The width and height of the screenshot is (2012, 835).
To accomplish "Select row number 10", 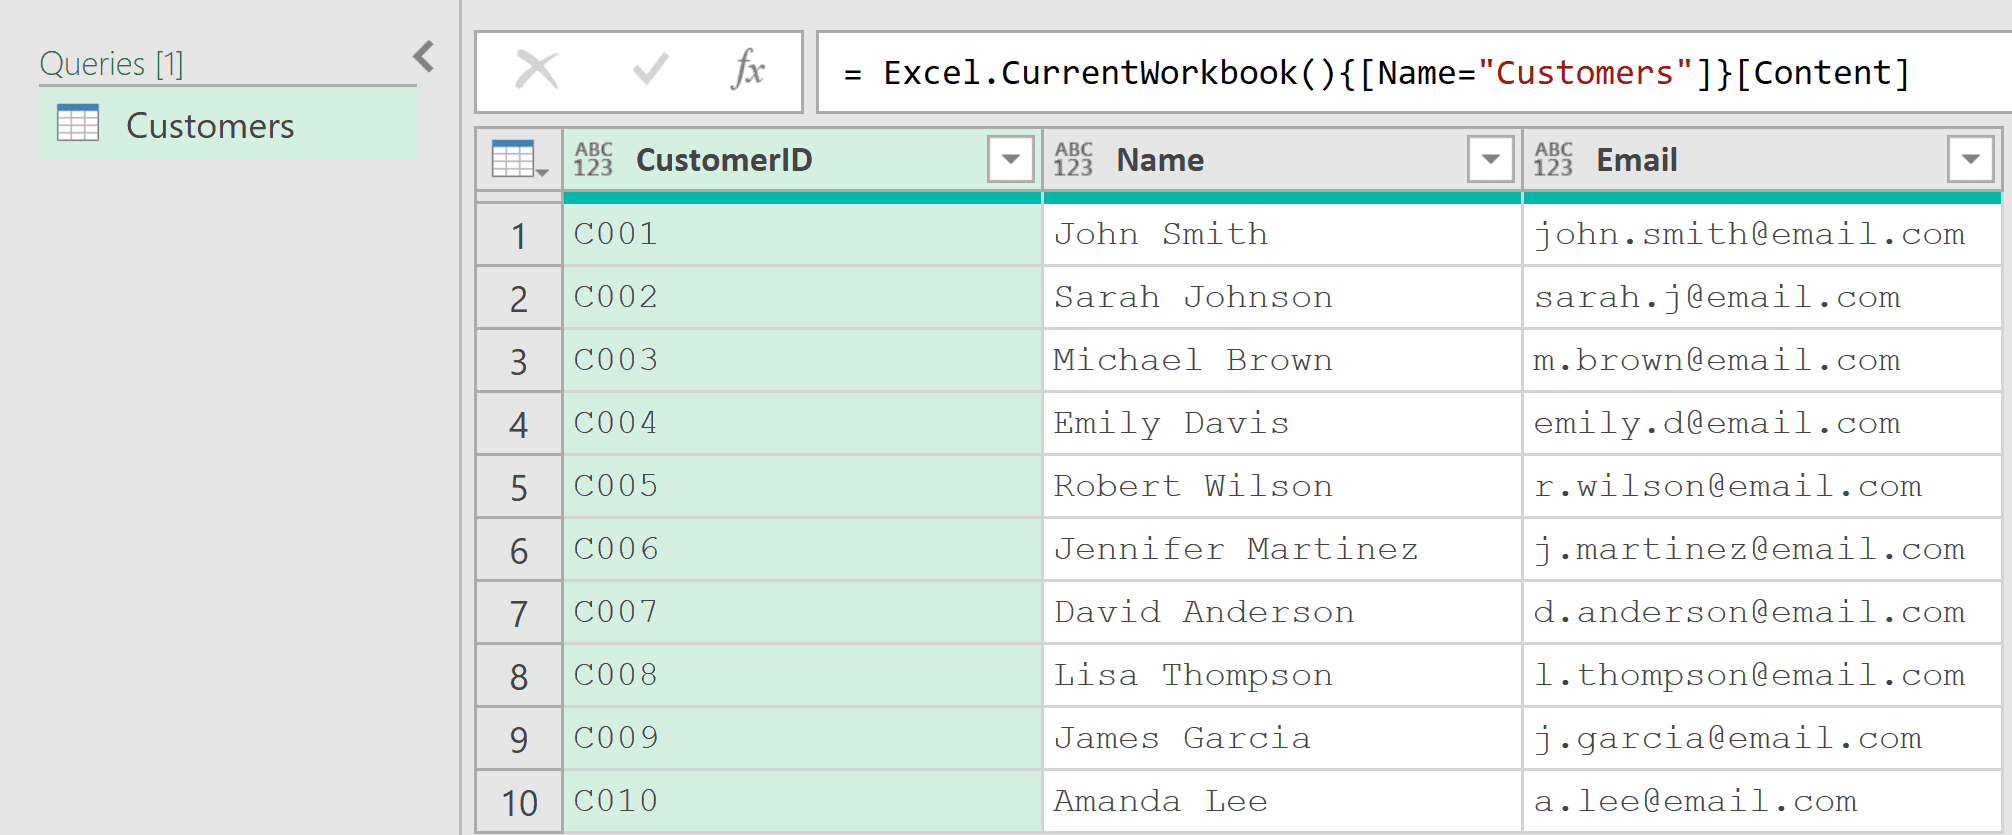I will (x=518, y=802).
